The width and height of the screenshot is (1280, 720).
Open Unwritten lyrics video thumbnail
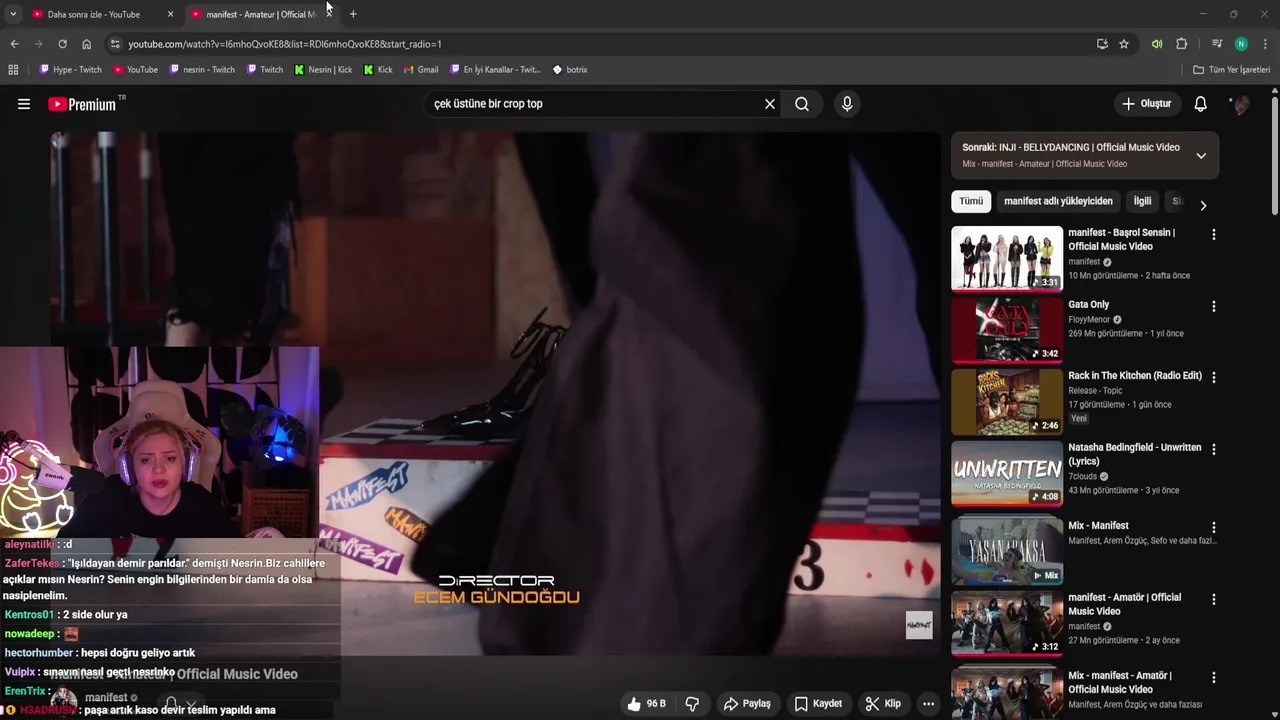click(1007, 473)
